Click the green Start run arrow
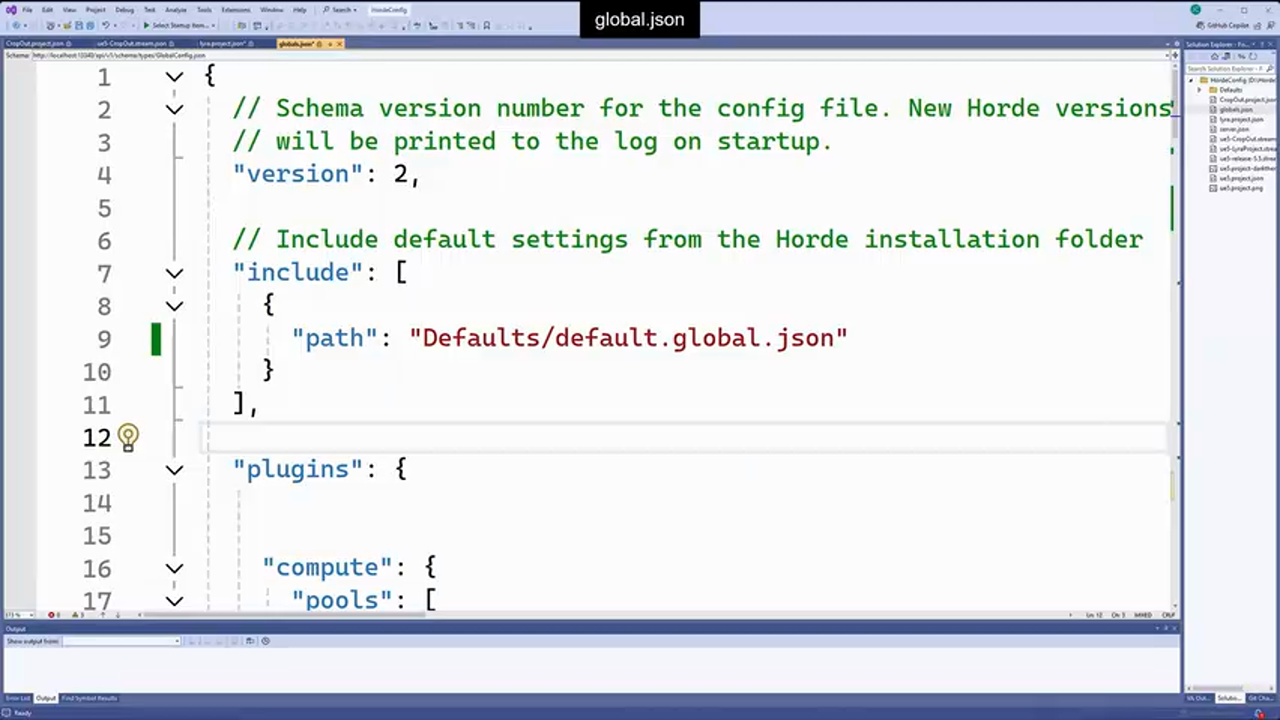 146,25
